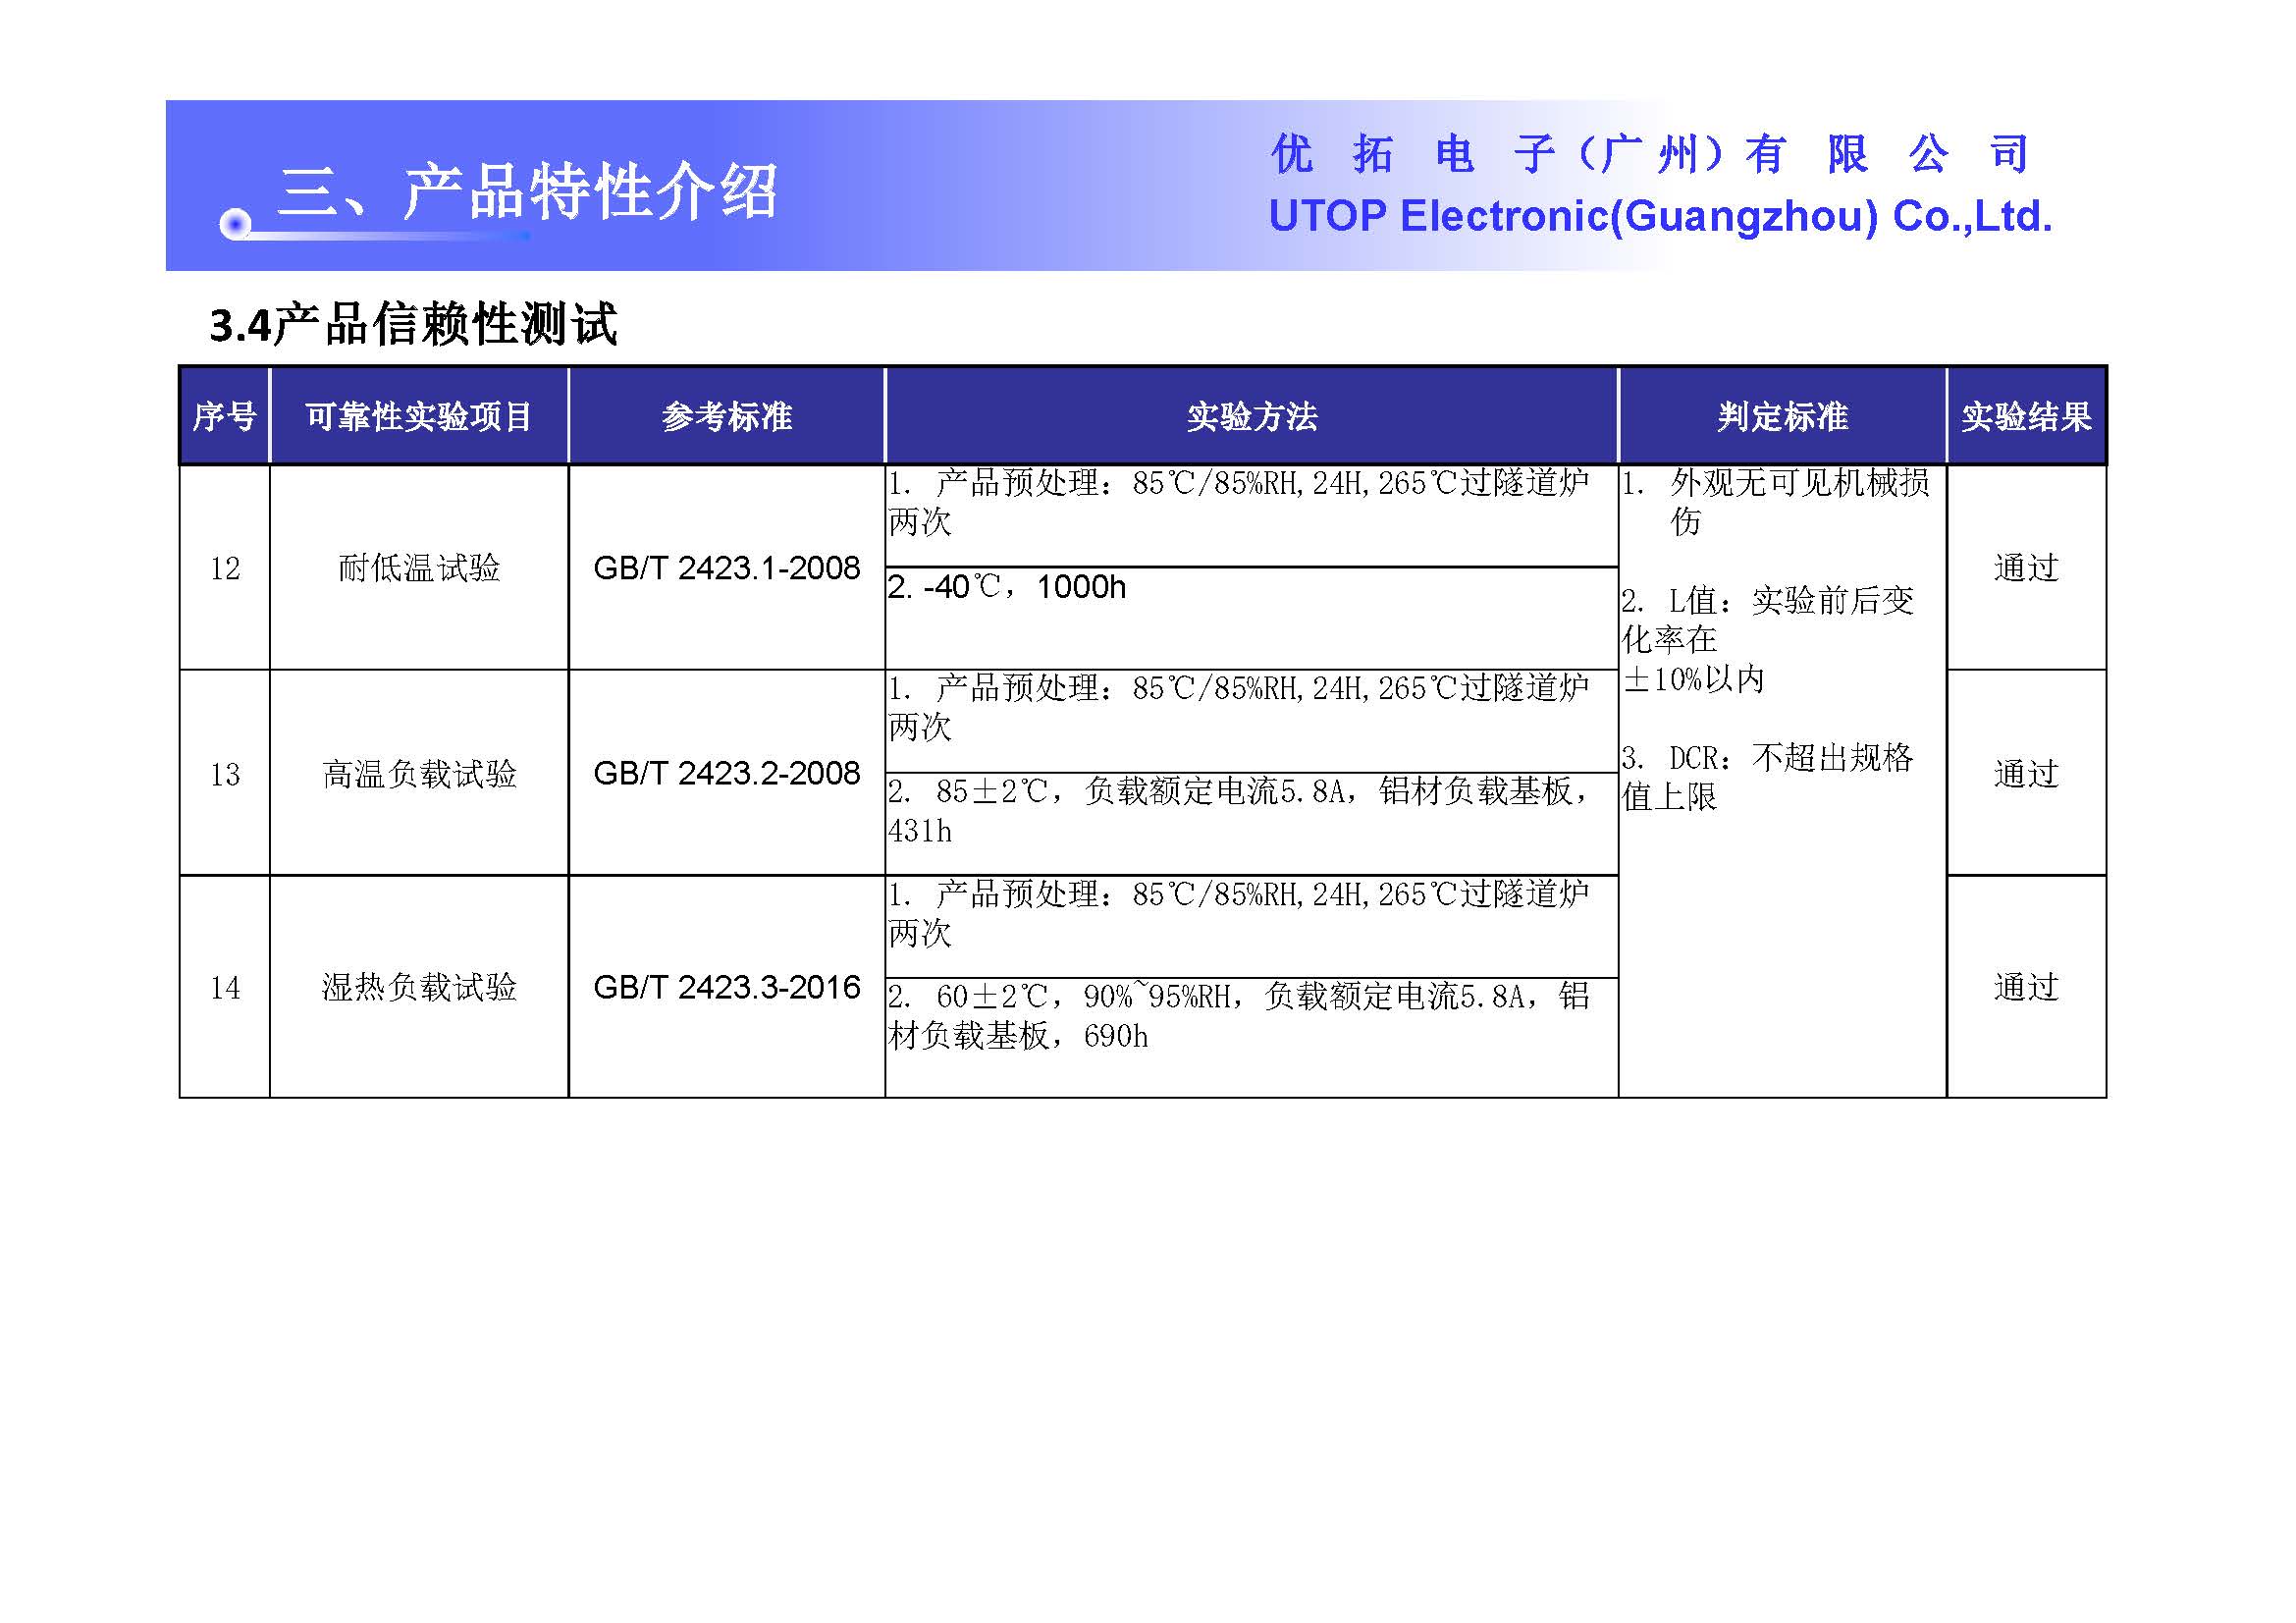
Task: Click the GB/T 2423.1-2008 standard text
Action: (726, 568)
